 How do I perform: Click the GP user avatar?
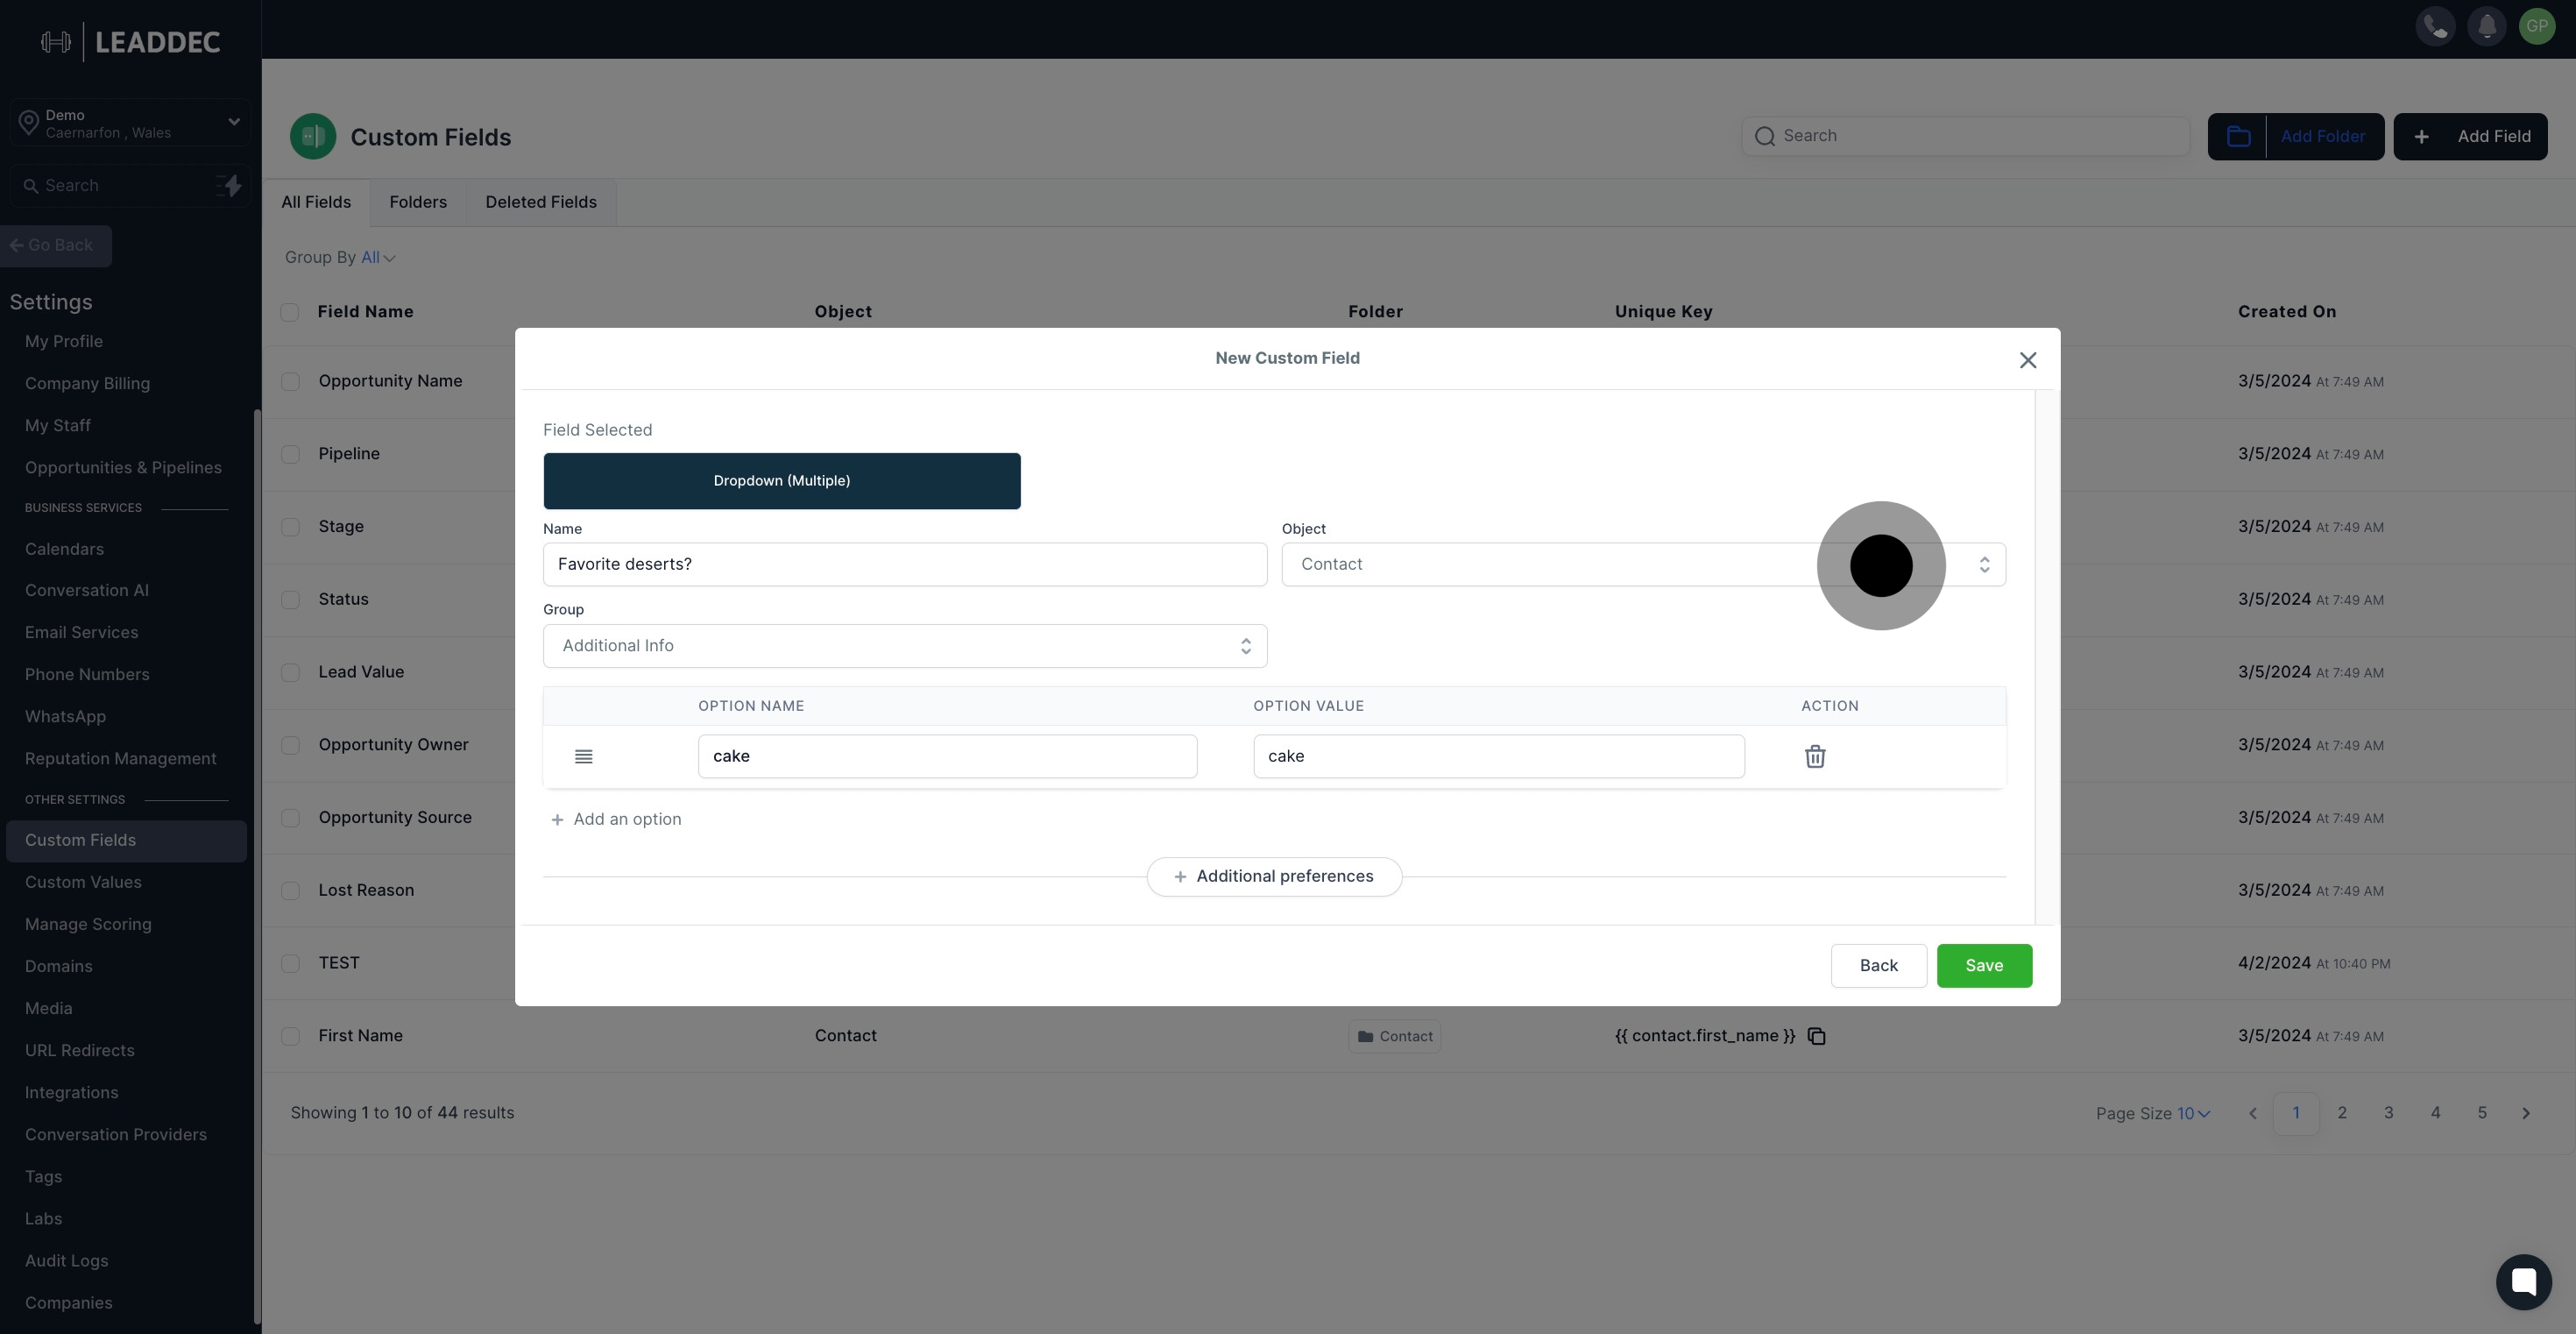(x=2537, y=26)
